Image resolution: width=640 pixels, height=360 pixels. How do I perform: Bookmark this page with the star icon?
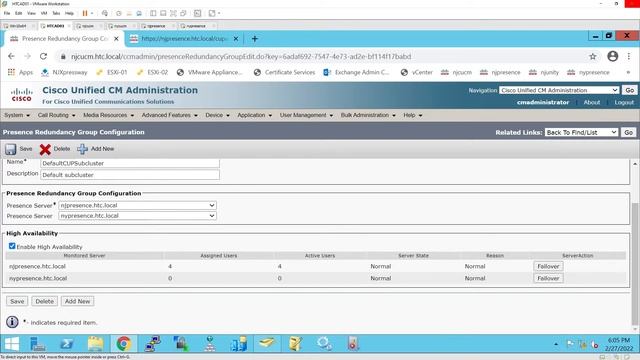pos(593,56)
